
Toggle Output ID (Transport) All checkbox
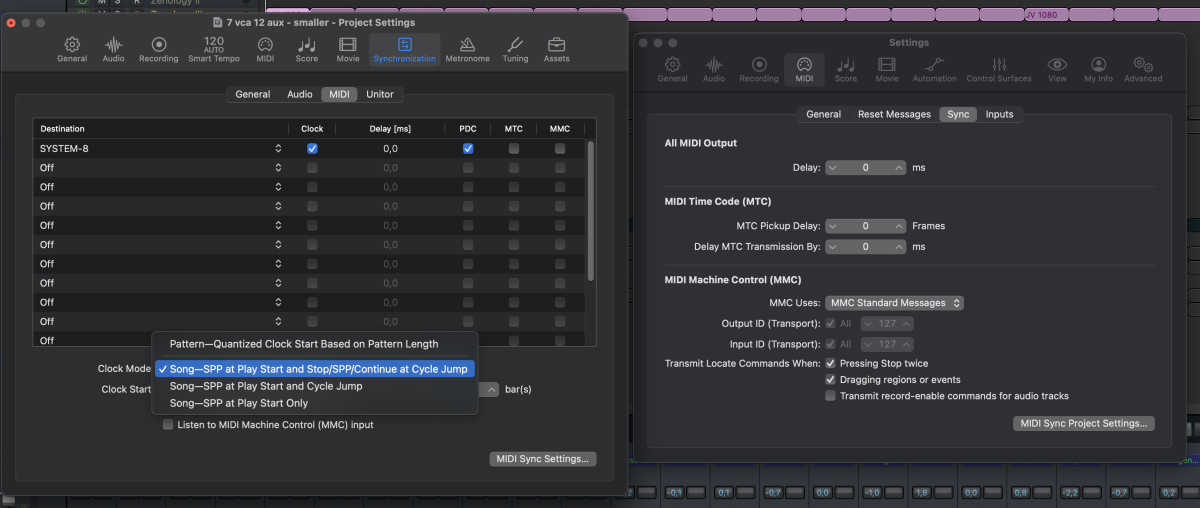point(830,324)
